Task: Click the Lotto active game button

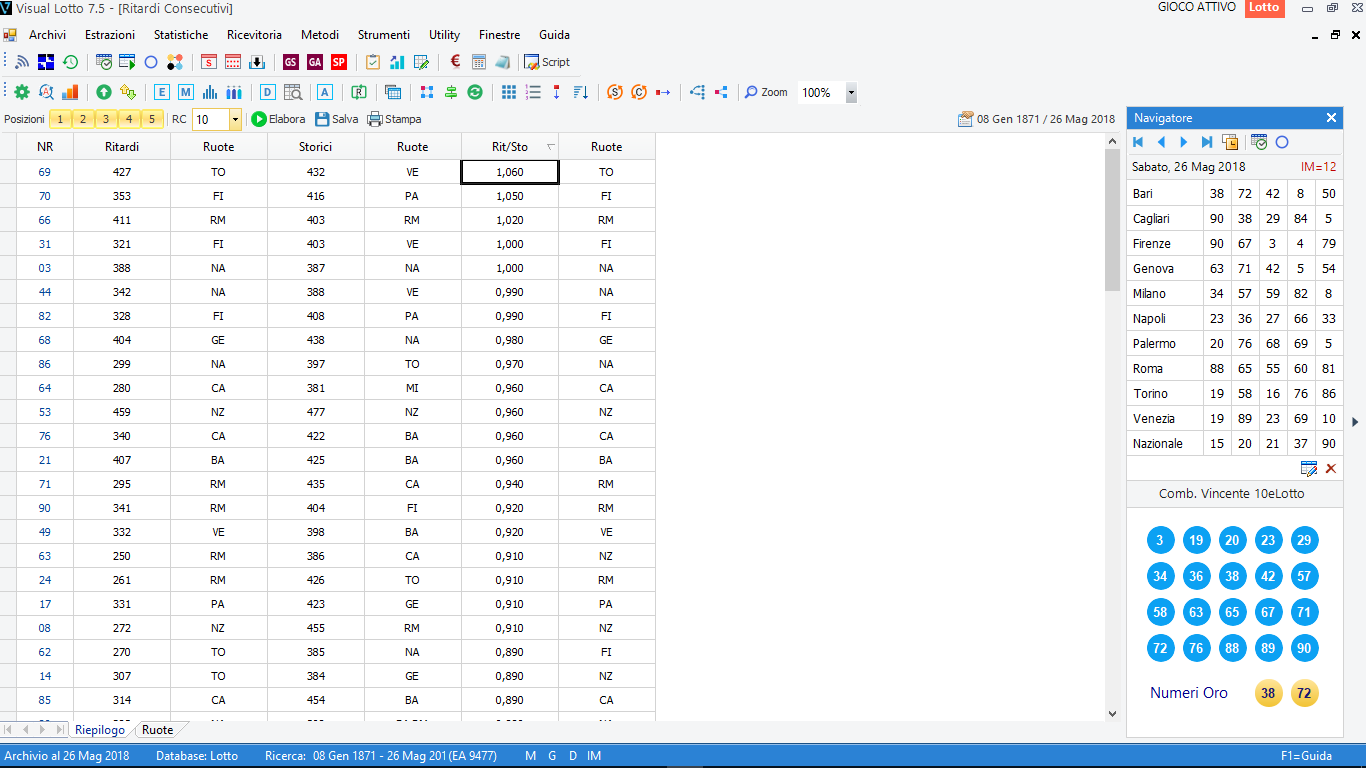Action: point(1264,7)
